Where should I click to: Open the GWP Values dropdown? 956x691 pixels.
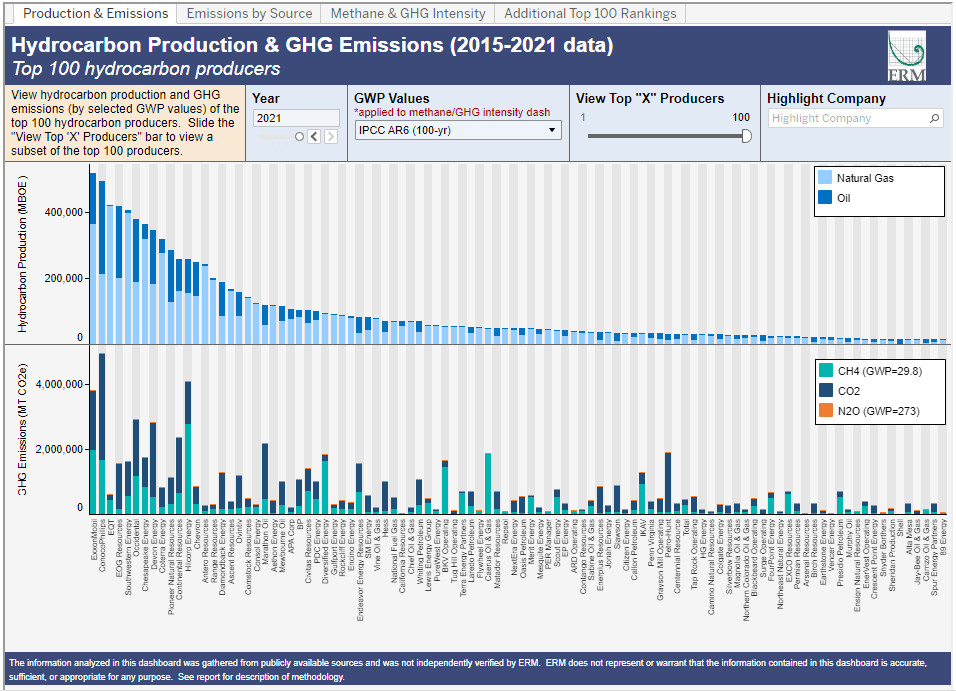458,130
